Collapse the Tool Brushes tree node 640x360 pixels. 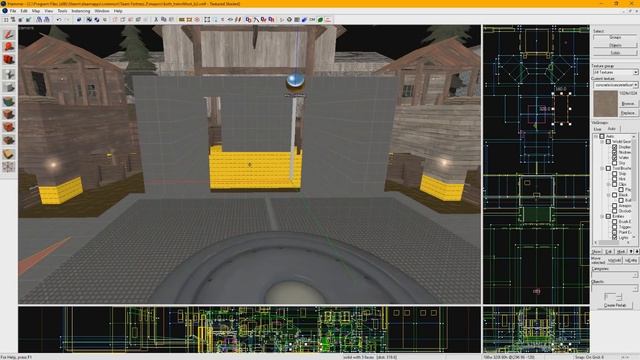pyautogui.click(x=602, y=168)
